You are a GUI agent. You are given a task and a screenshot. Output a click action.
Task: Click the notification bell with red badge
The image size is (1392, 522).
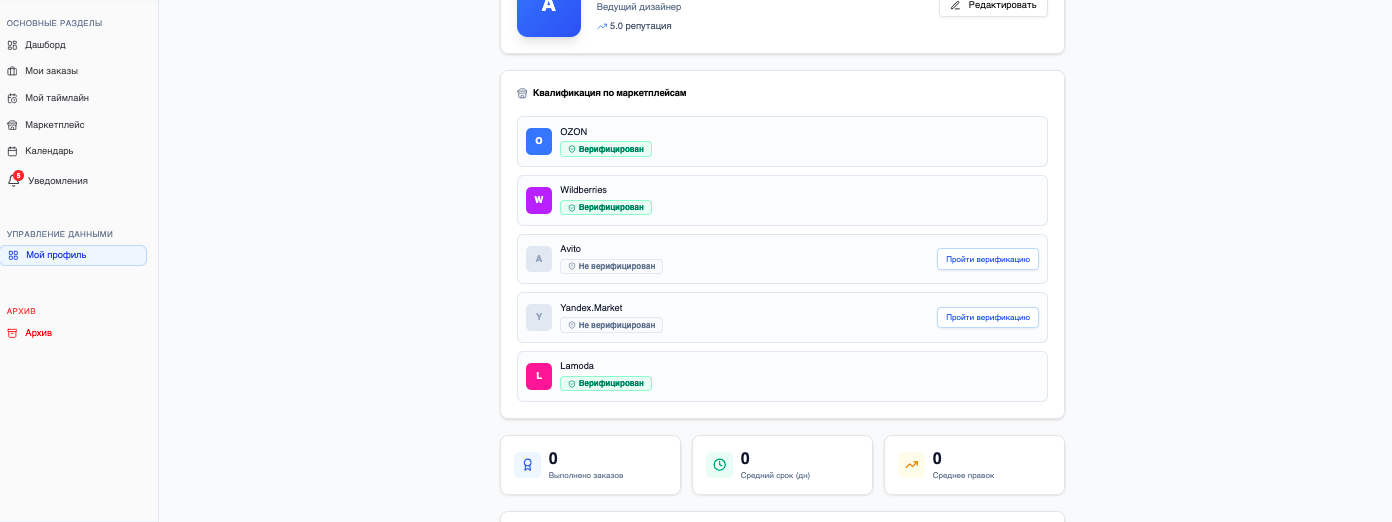(14, 180)
